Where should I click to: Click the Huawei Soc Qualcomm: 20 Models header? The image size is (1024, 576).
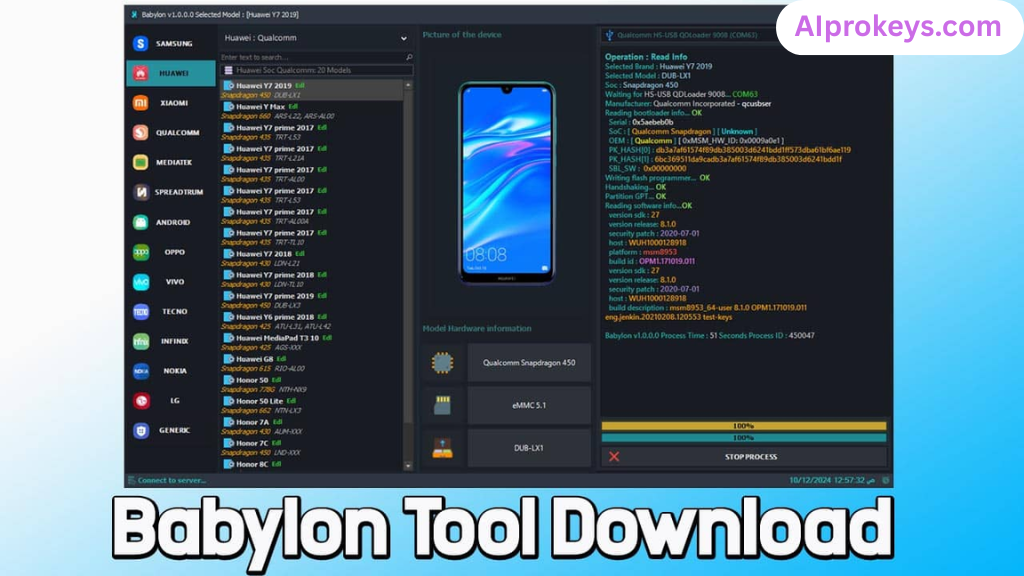(317, 70)
